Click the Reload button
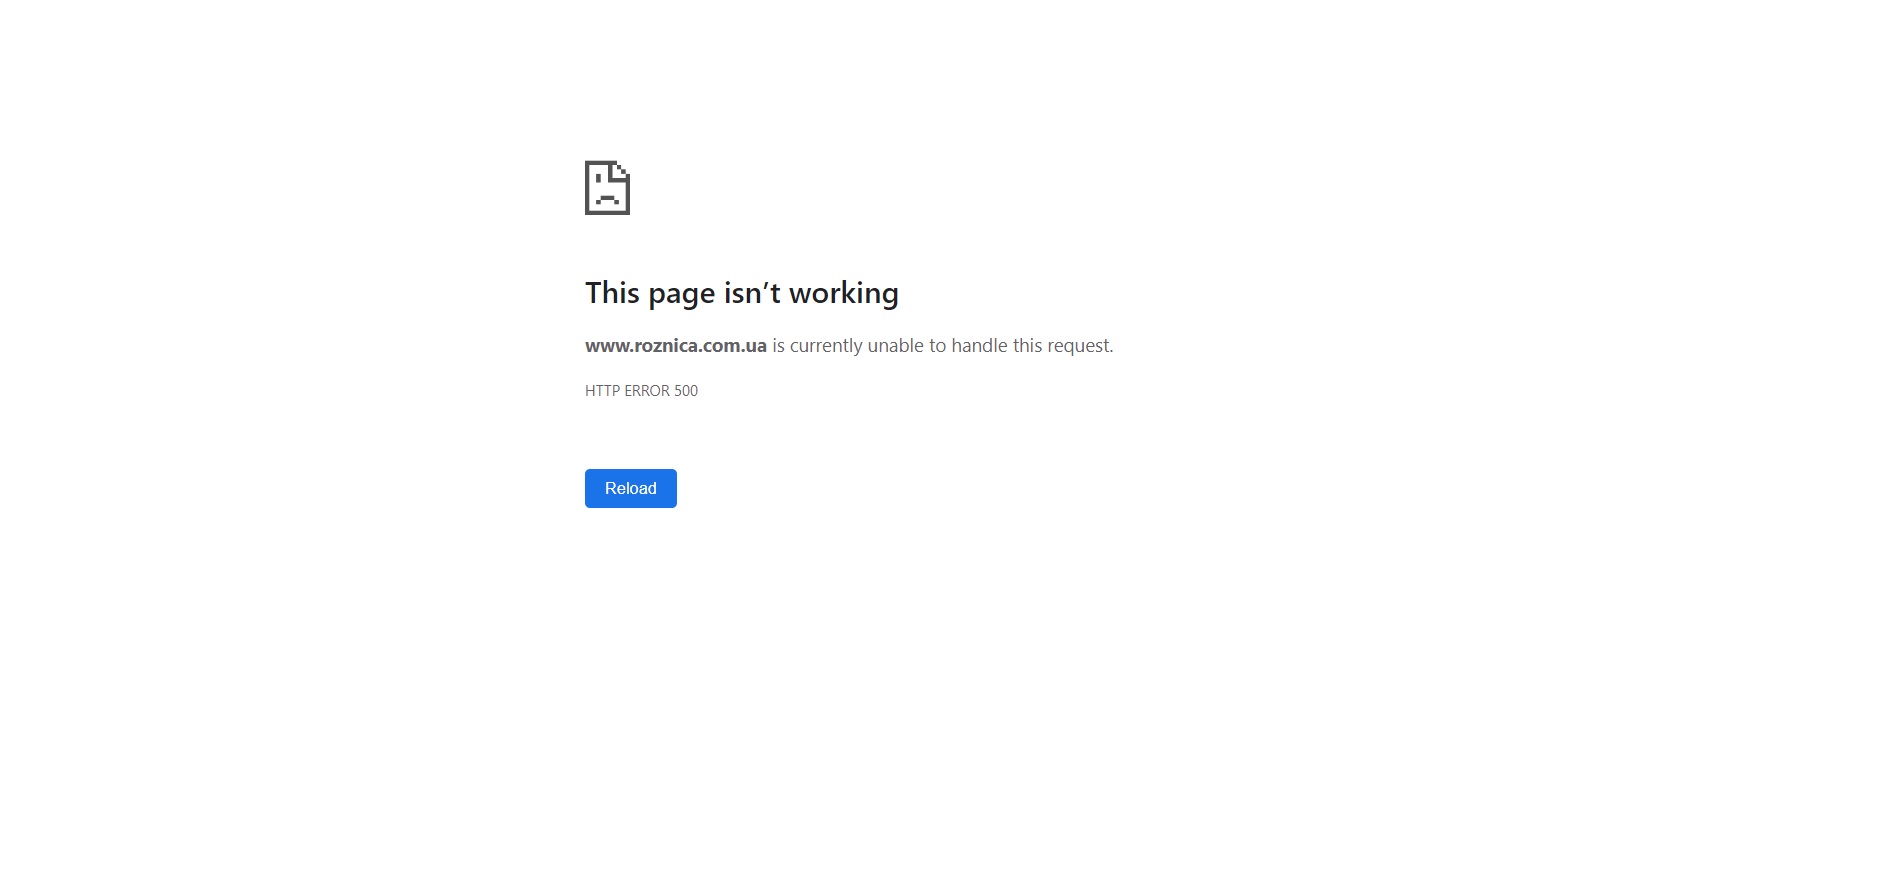The image size is (1880, 891). (x=631, y=488)
